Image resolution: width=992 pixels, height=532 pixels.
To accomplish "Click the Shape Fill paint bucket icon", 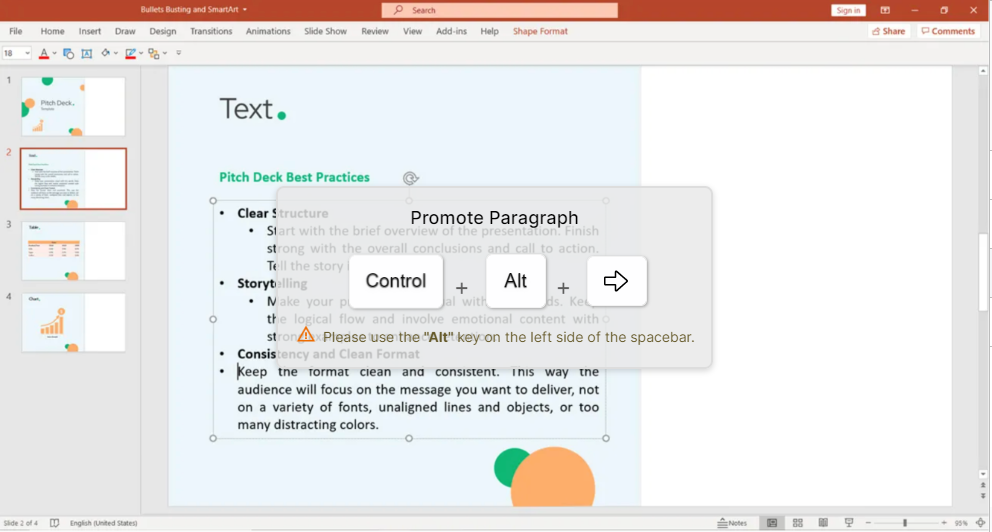I will 105,54.
